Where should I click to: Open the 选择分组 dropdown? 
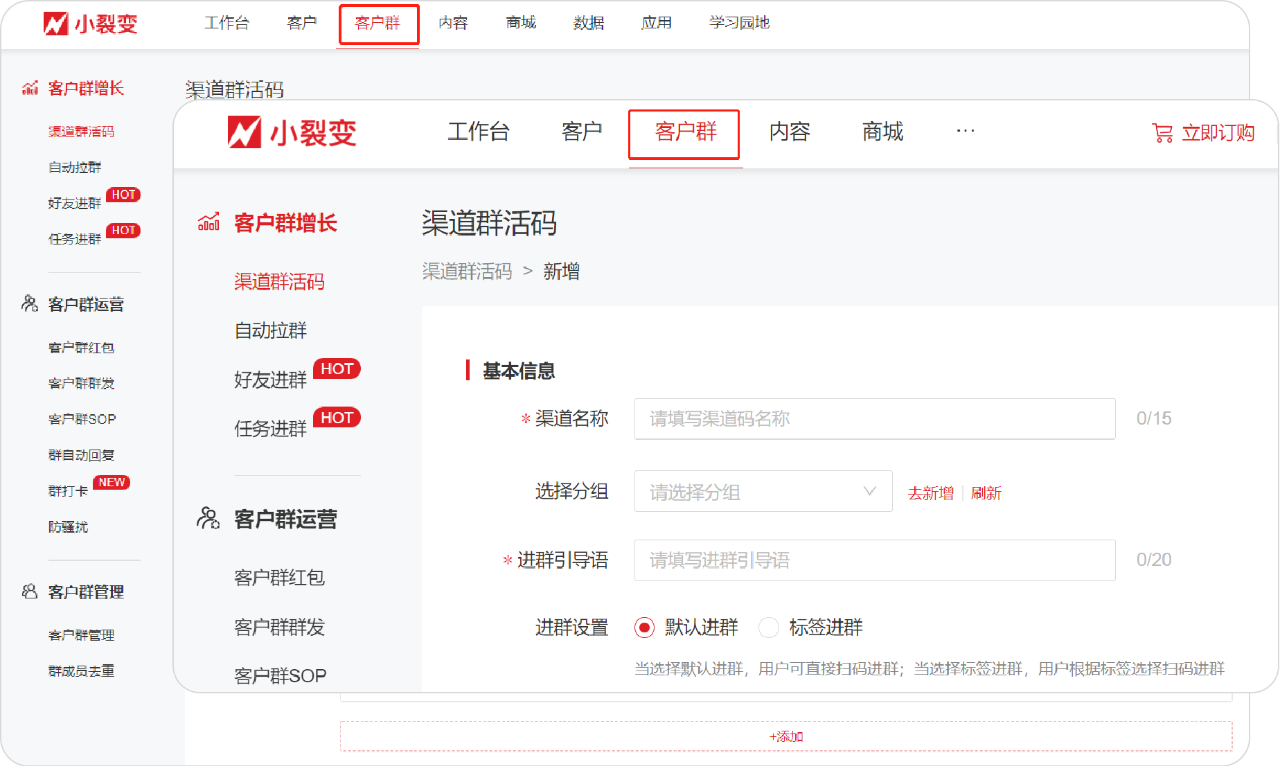pyautogui.click(x=762, y=492)
